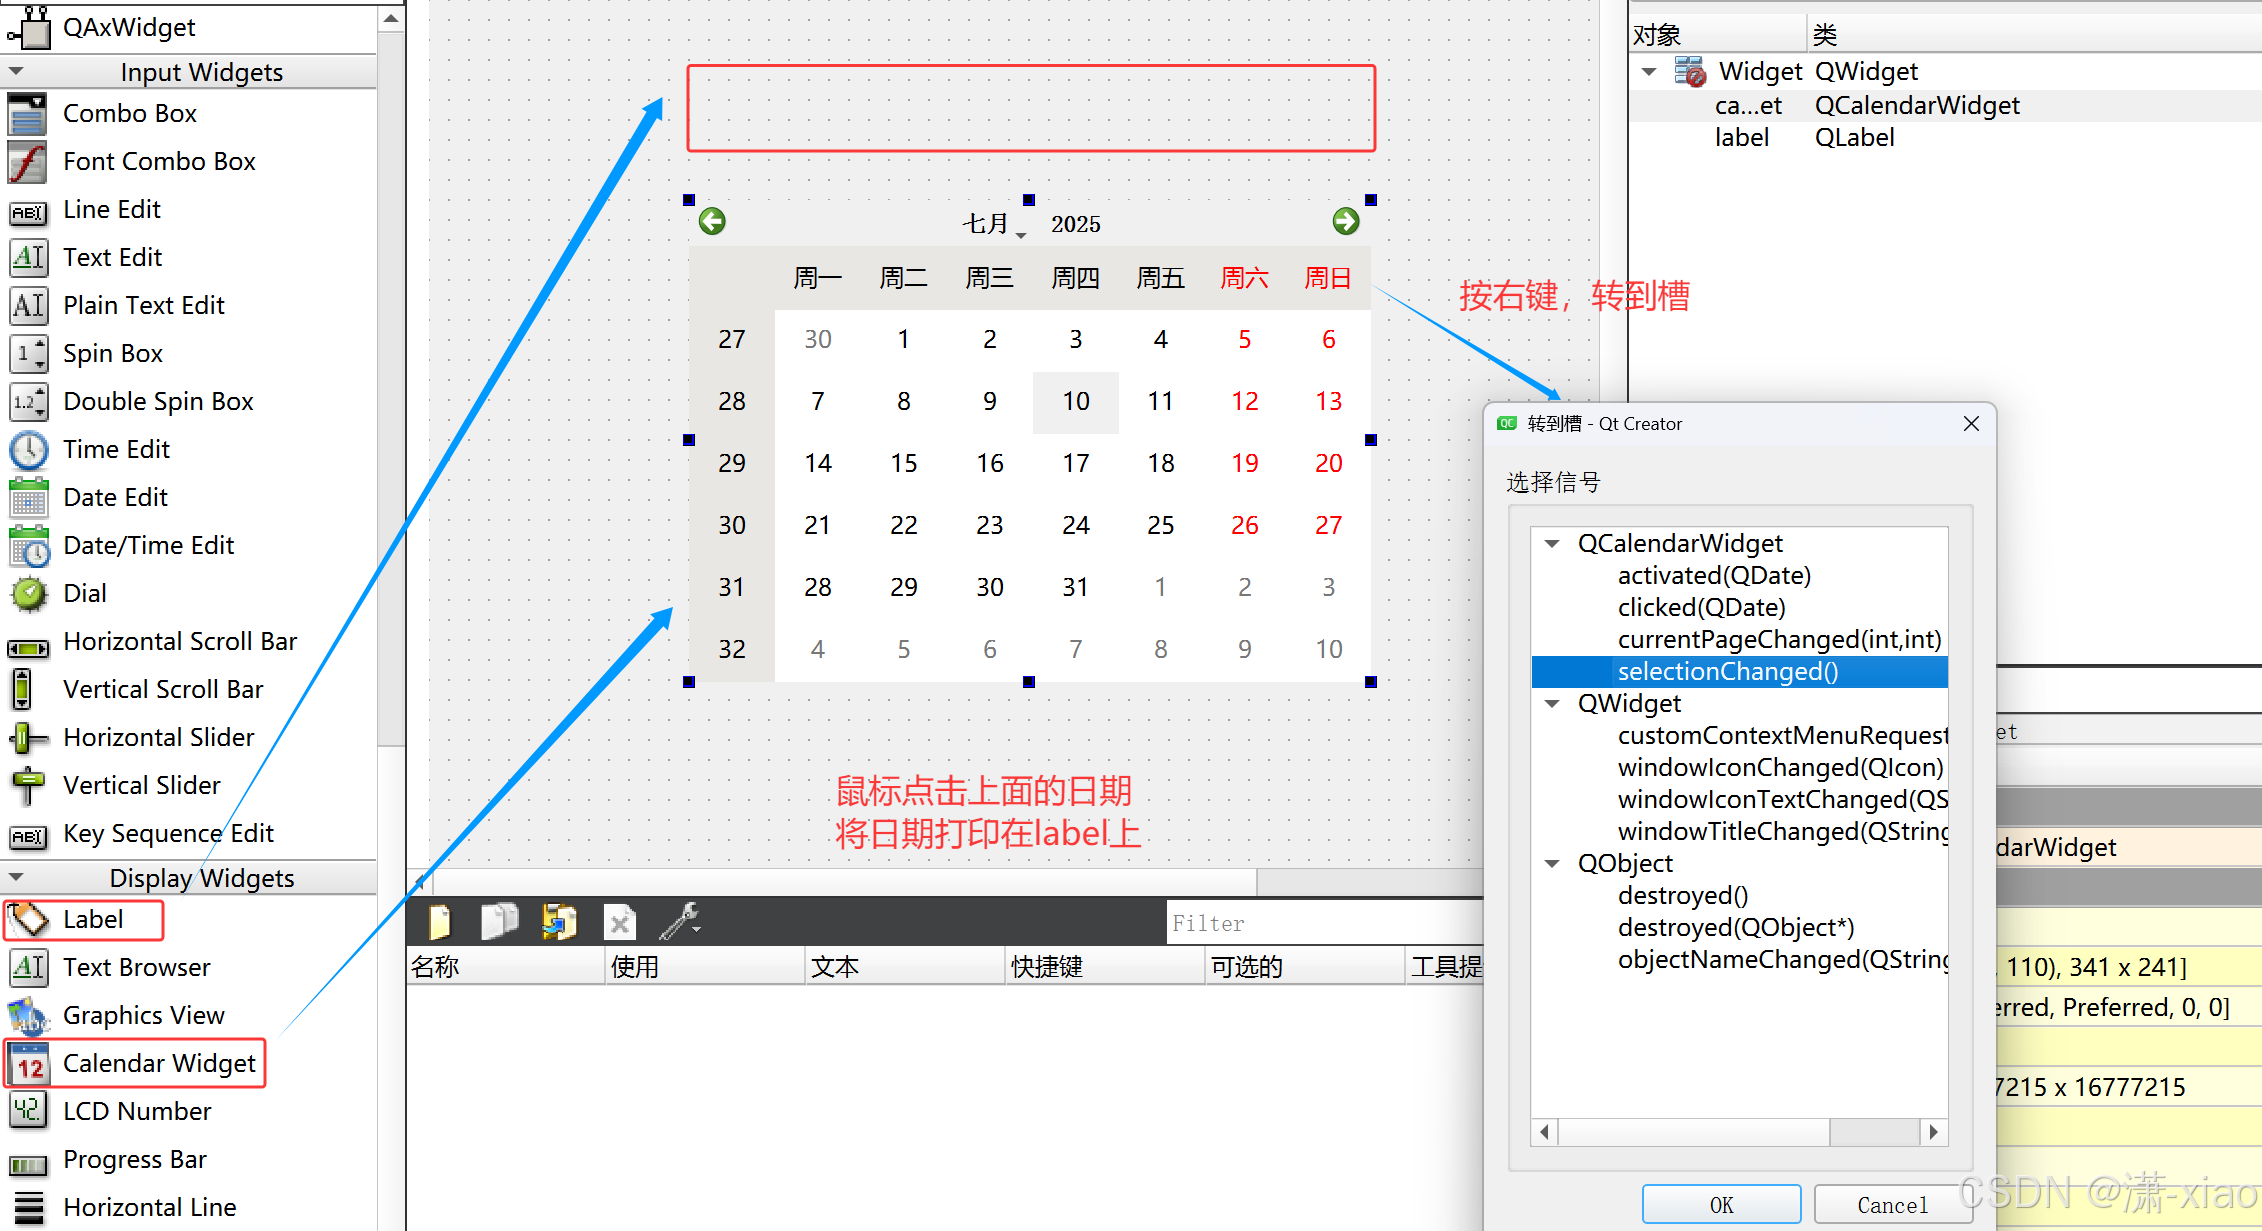Select the QAxWidget icon
Viewport: 2262px width, 1231px height.
click(x=30, y=27)
